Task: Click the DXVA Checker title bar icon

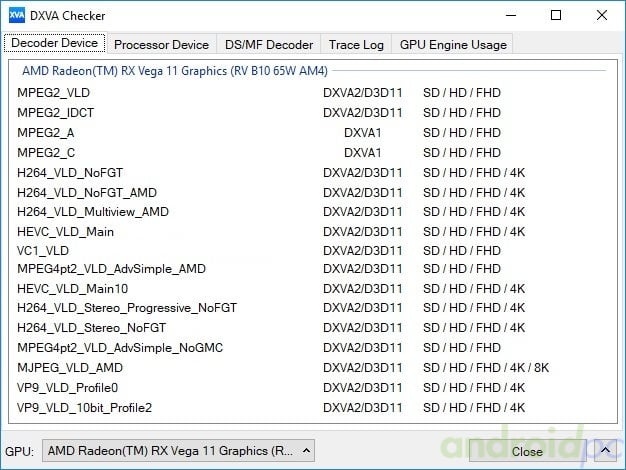Action: (16, 16)
